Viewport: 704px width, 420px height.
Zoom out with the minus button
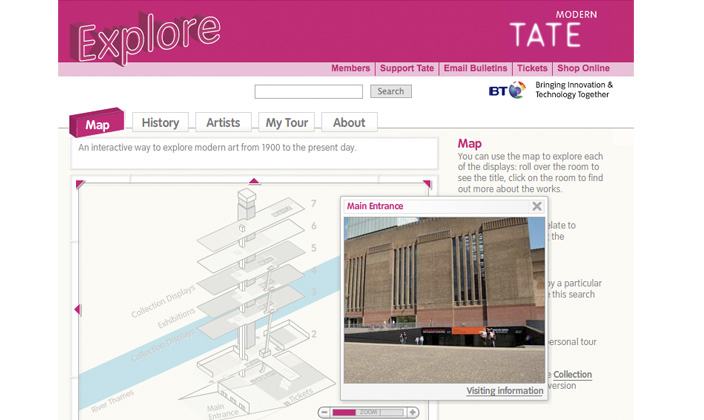325,412
